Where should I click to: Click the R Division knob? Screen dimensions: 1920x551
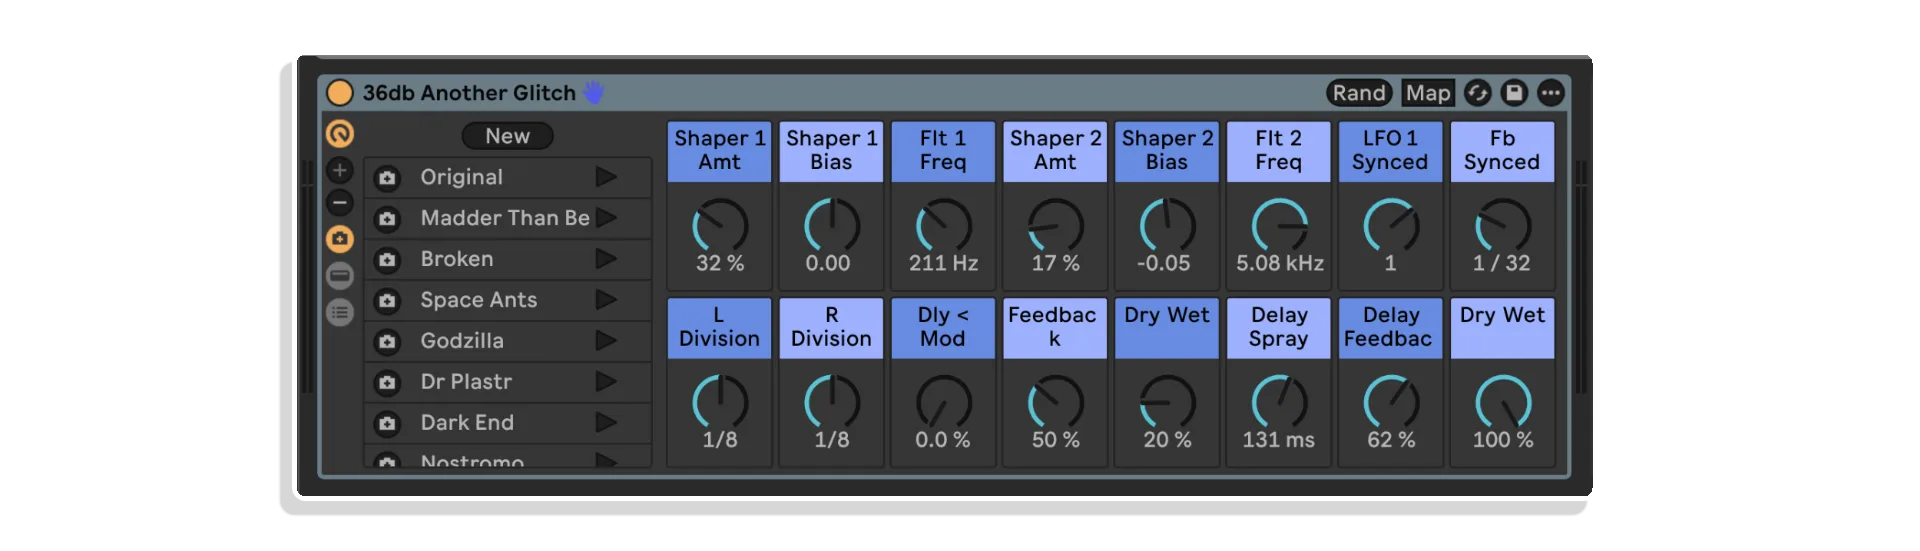point(832,402)
